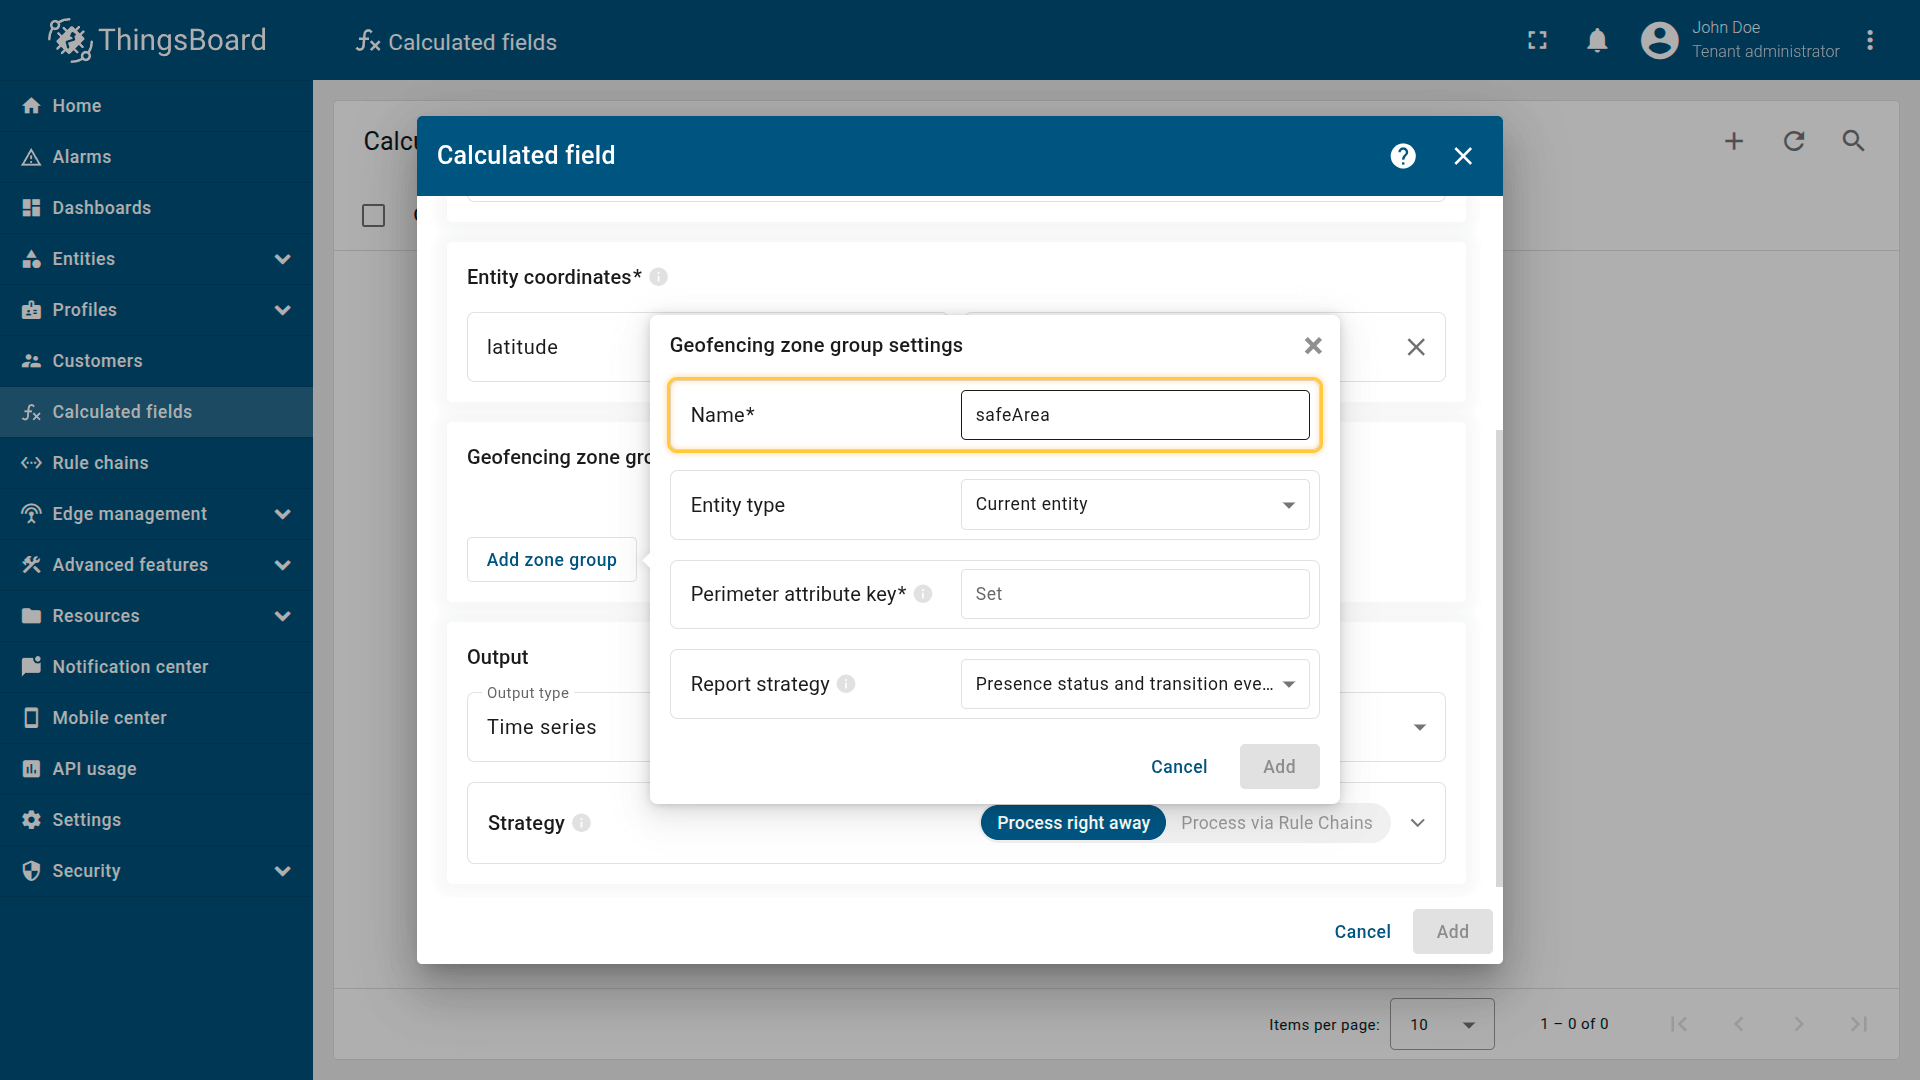Click the Report strategy info icon
This screenshot has width=1920, height=1080.
click(846, 684)
